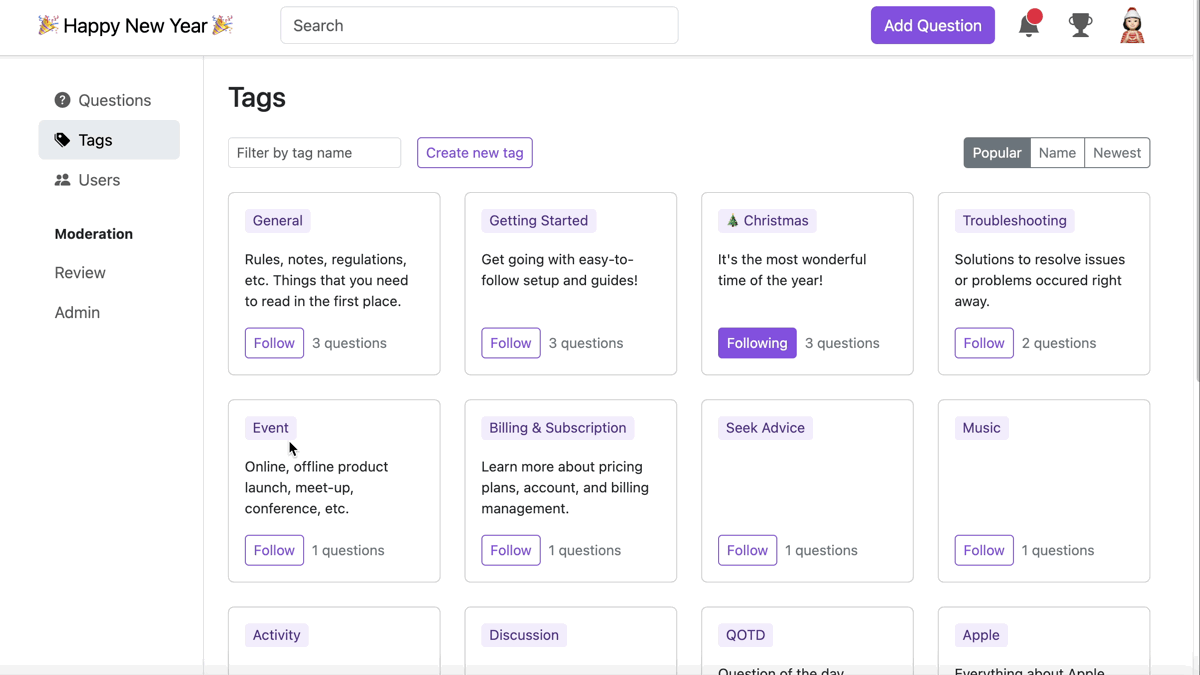1200x675 pixels.
Task: Focus the Filter by tag name field
Action: (x=314, y=153)
